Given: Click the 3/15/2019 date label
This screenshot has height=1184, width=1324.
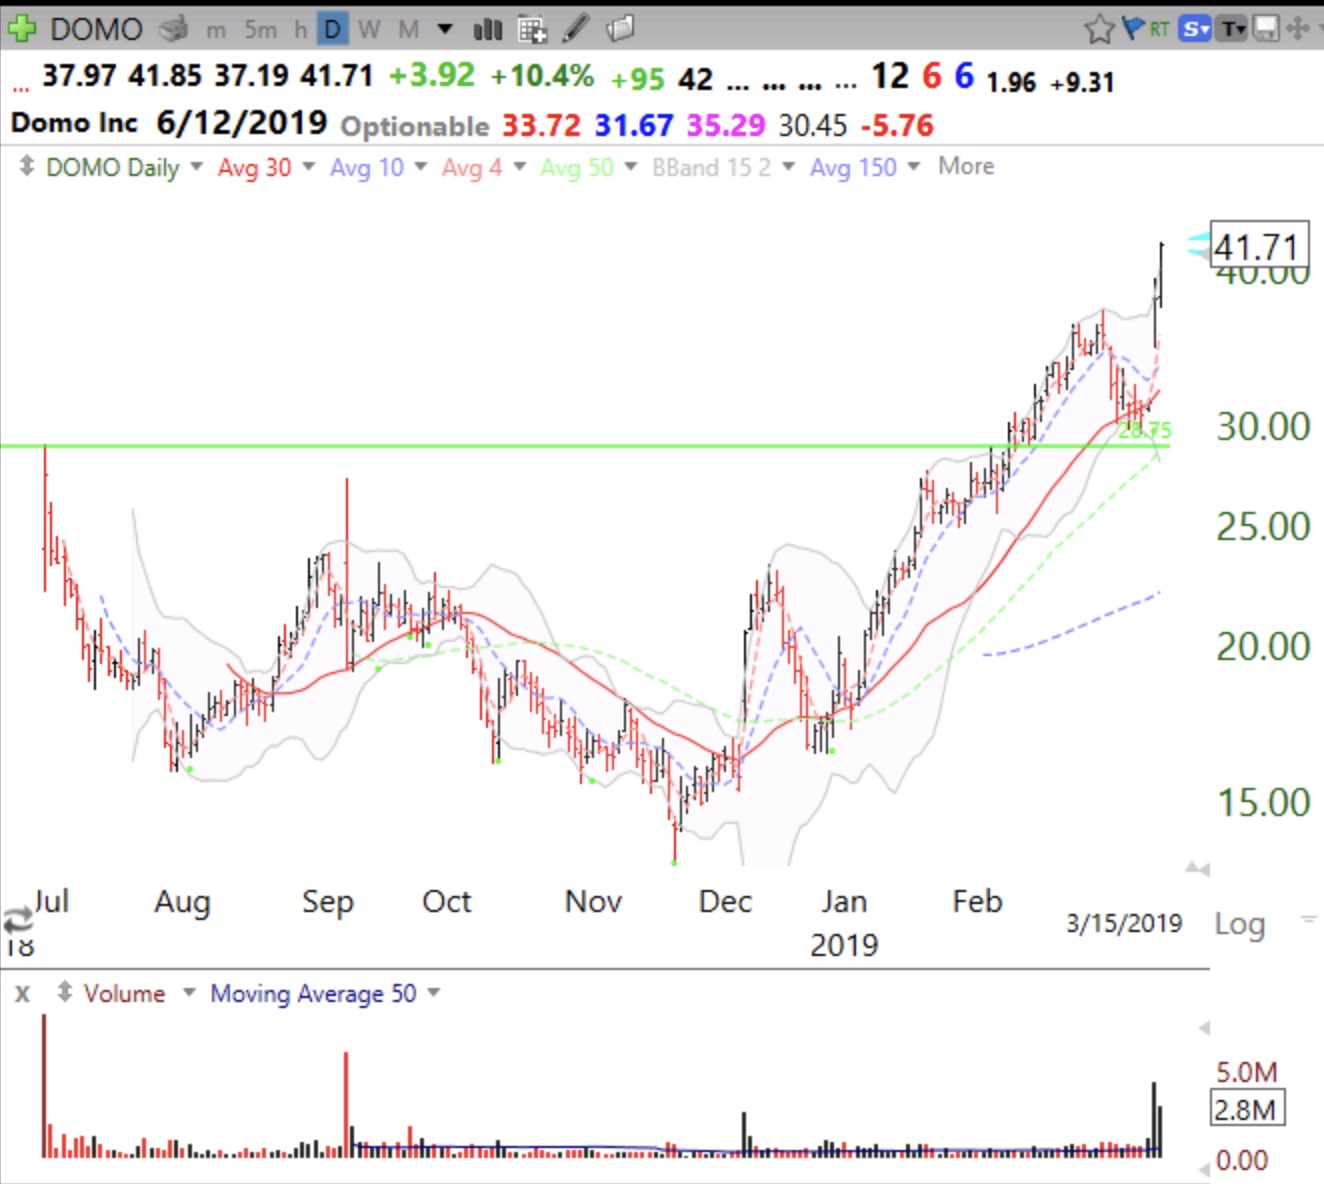Looking at the screenshot, I should pos(1124,923).
